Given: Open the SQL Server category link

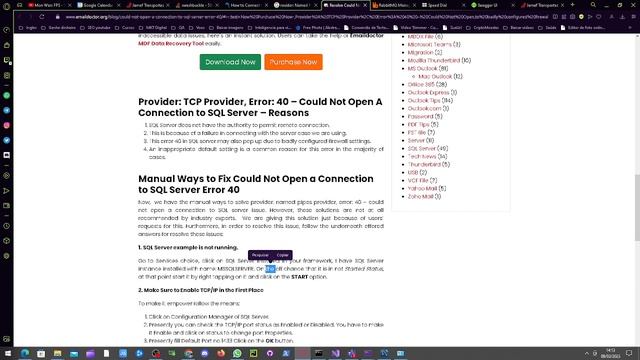Looking at the screenshot, I should click(x=422, y=149).
